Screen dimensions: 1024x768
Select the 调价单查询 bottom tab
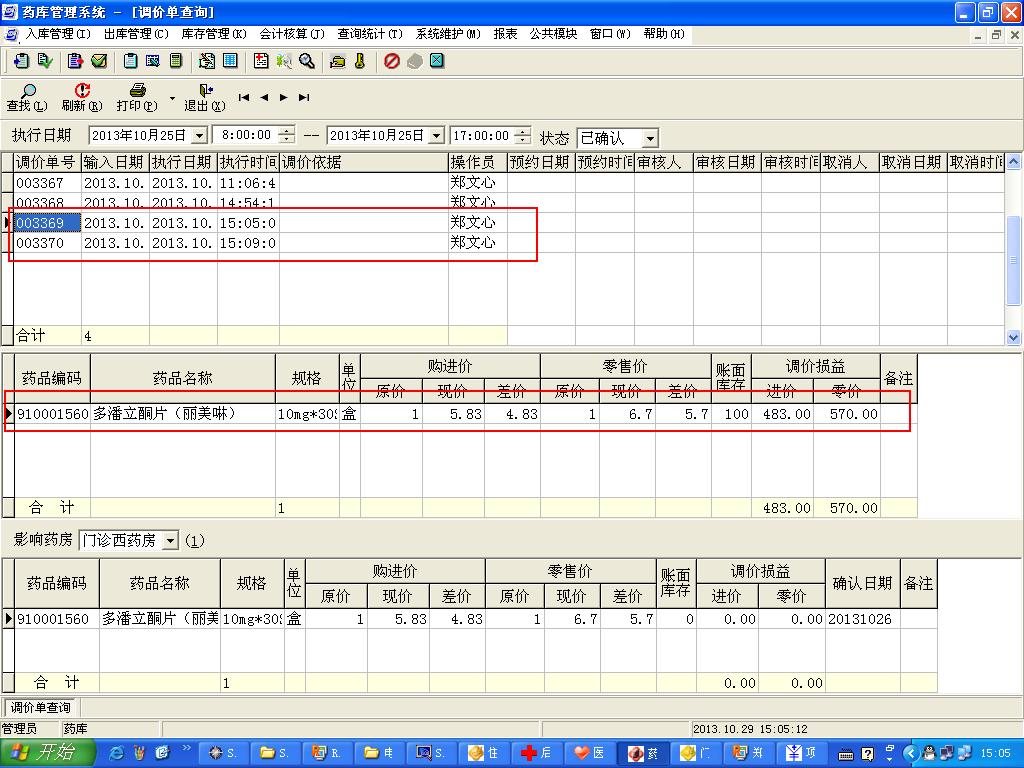pyautogui.click(x=40, y=707)
